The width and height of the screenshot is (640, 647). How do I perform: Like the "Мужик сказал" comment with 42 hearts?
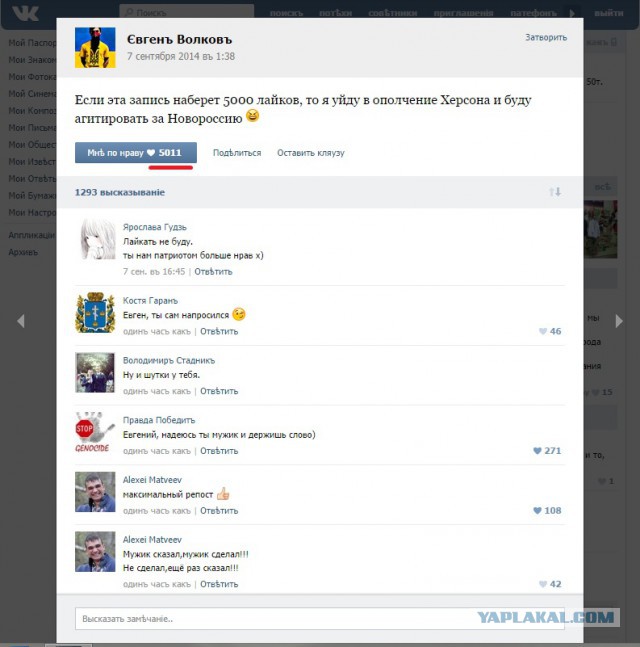550,584
